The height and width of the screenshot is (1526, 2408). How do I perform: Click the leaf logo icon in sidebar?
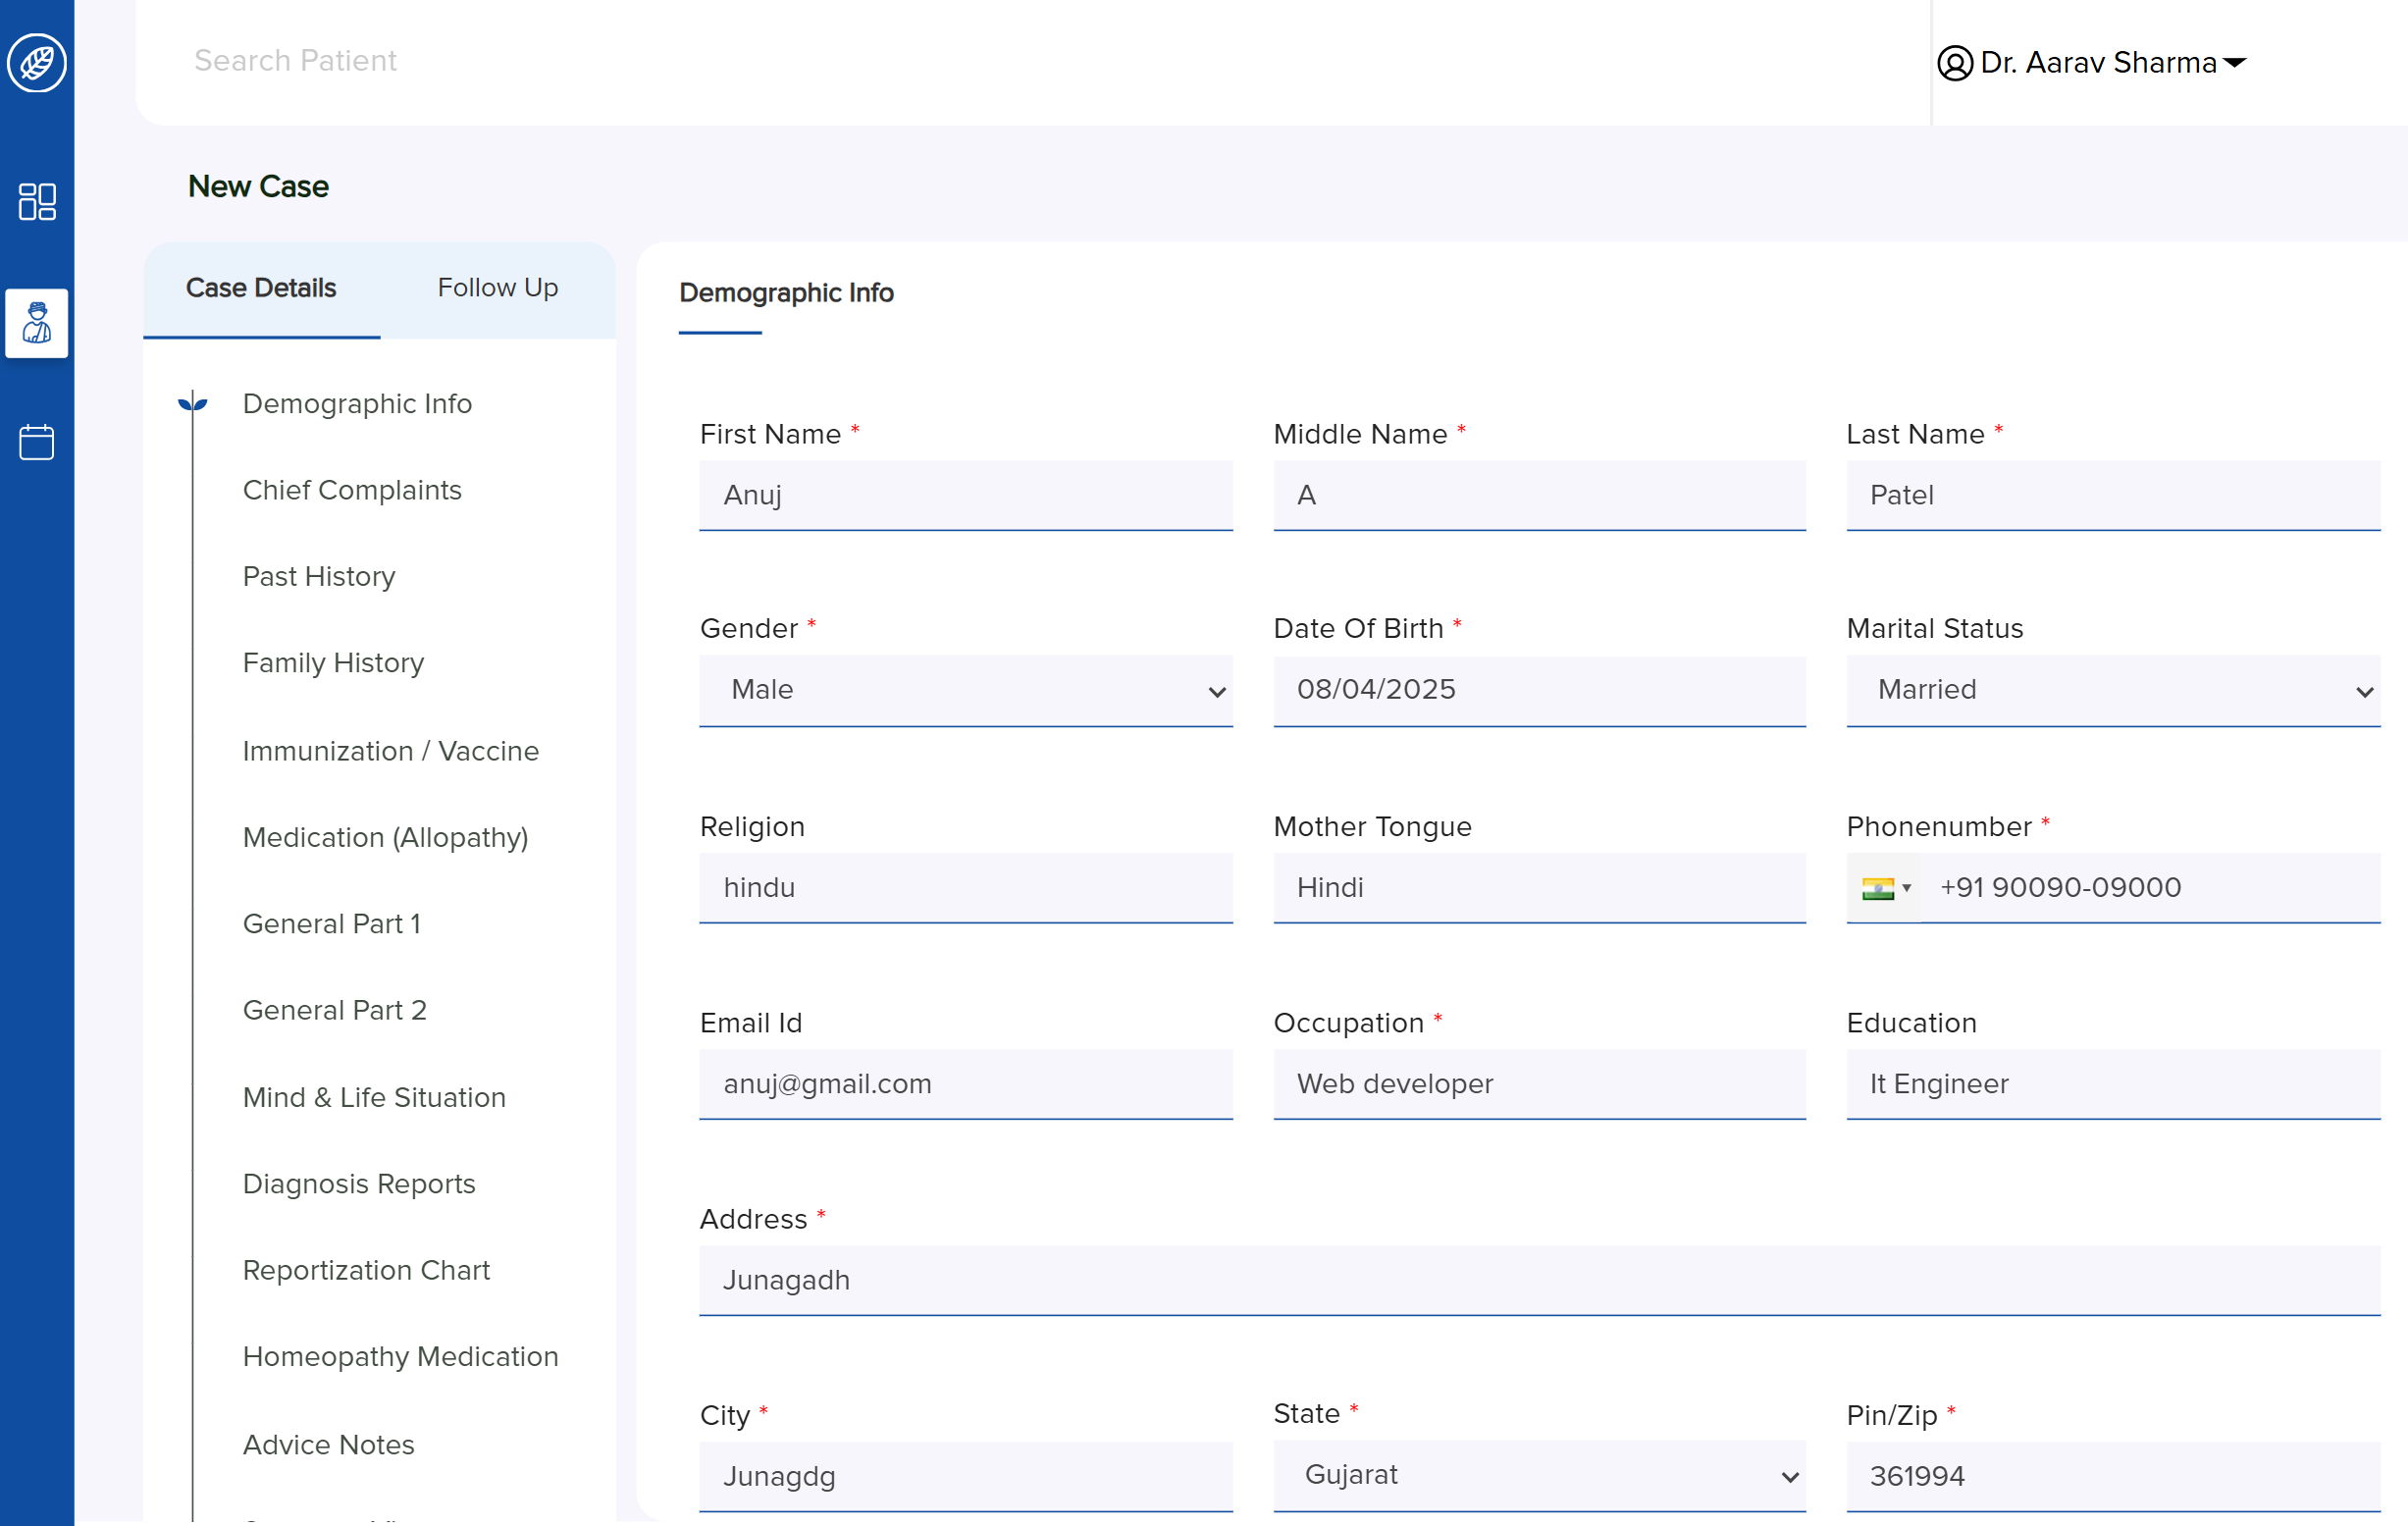pos(37,63)
